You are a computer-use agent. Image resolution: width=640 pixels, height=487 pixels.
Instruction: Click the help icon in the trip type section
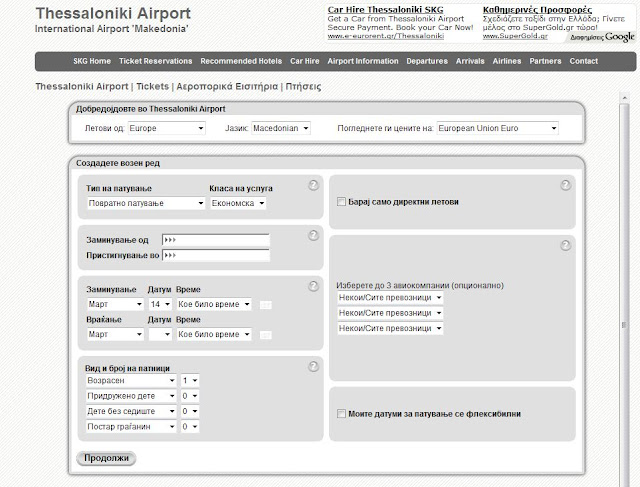[314, 185]
